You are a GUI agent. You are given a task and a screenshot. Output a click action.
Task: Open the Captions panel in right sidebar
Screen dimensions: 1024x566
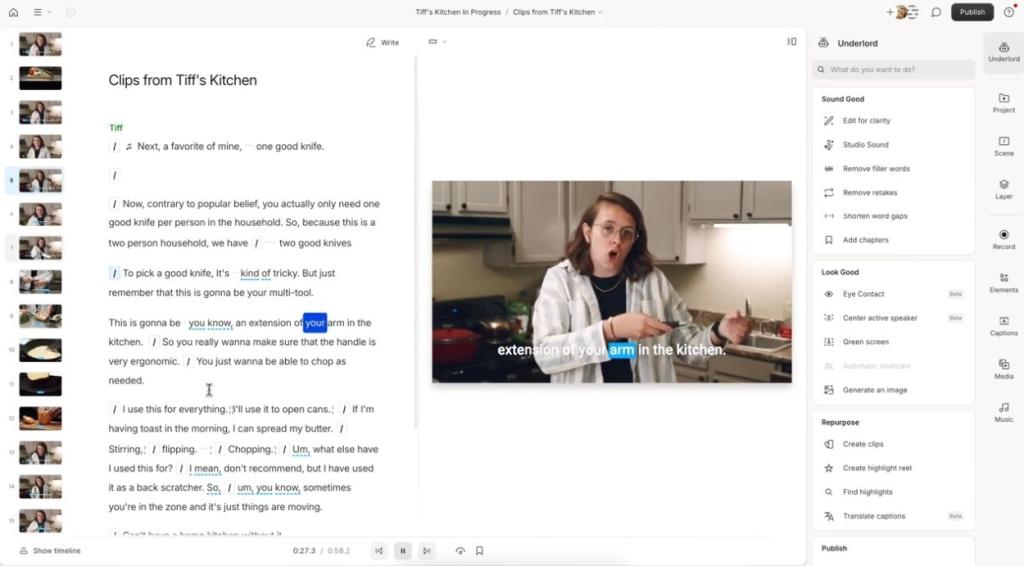click(1003, 324)
